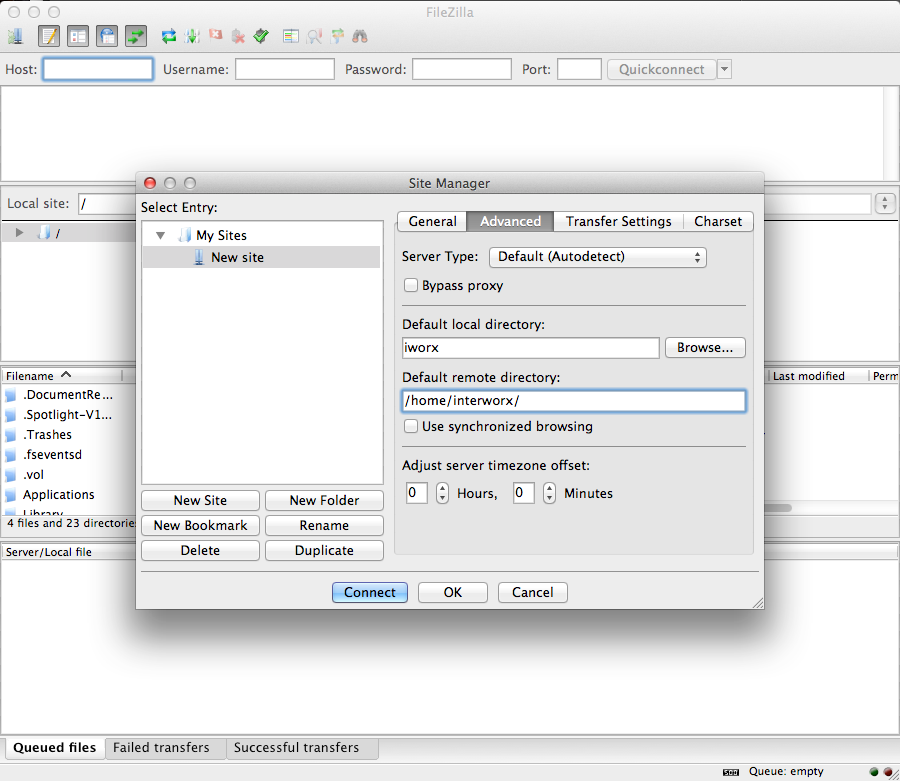Image resolution: width=900 pixels, height=781 pixels.
Task: Click the queue size icon in status bar
Action: click(x=730, y=772)
